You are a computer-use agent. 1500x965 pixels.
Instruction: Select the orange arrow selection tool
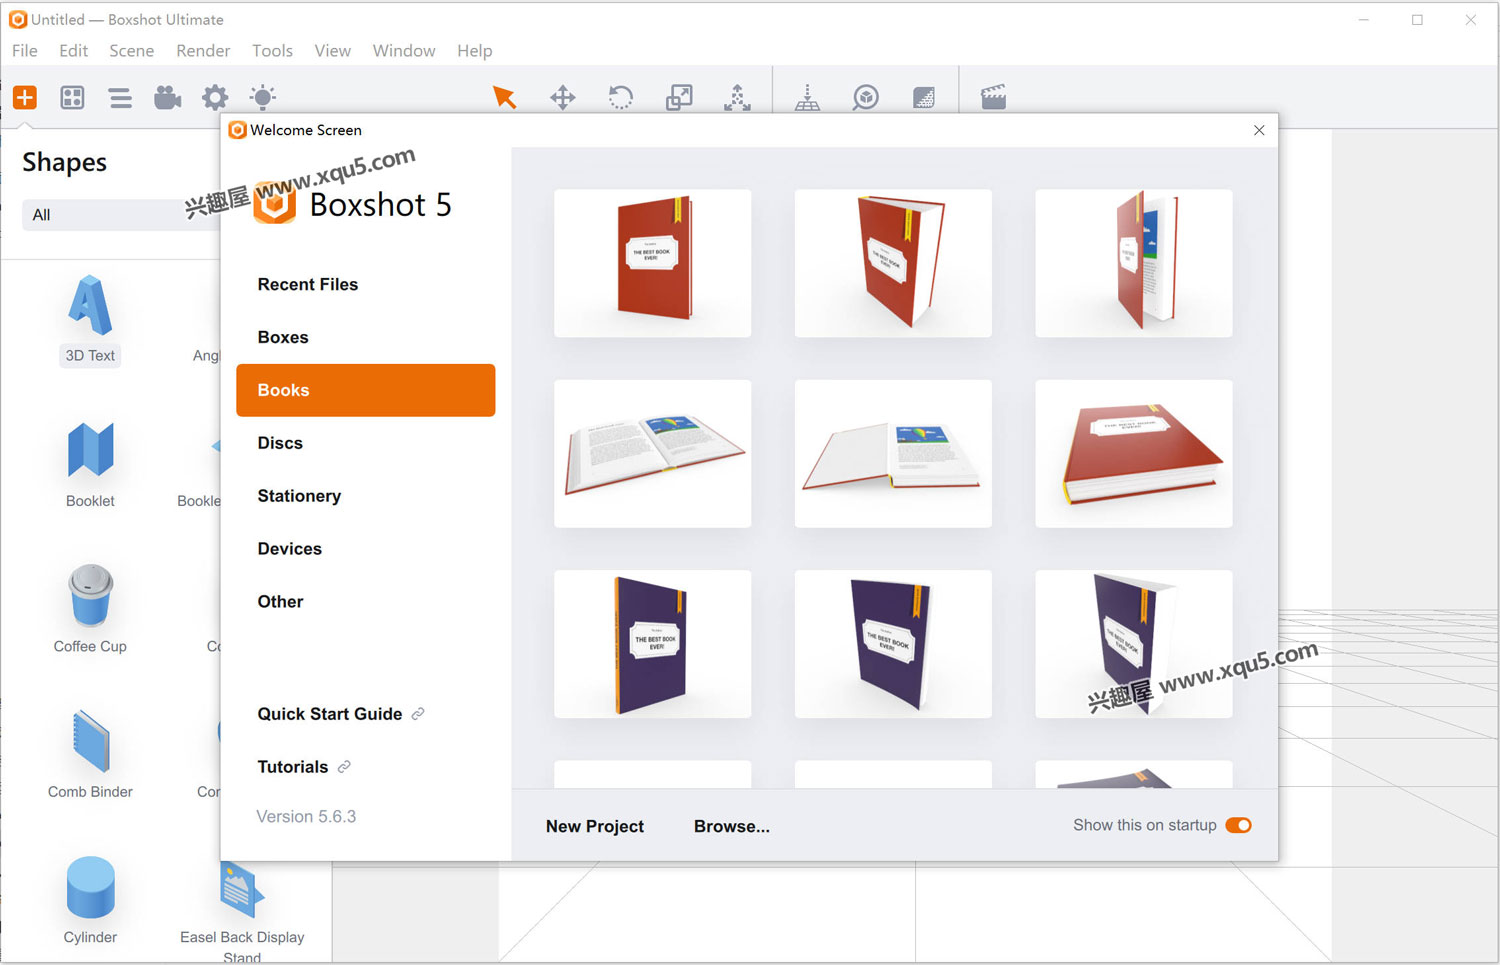(x=504, y=97)
